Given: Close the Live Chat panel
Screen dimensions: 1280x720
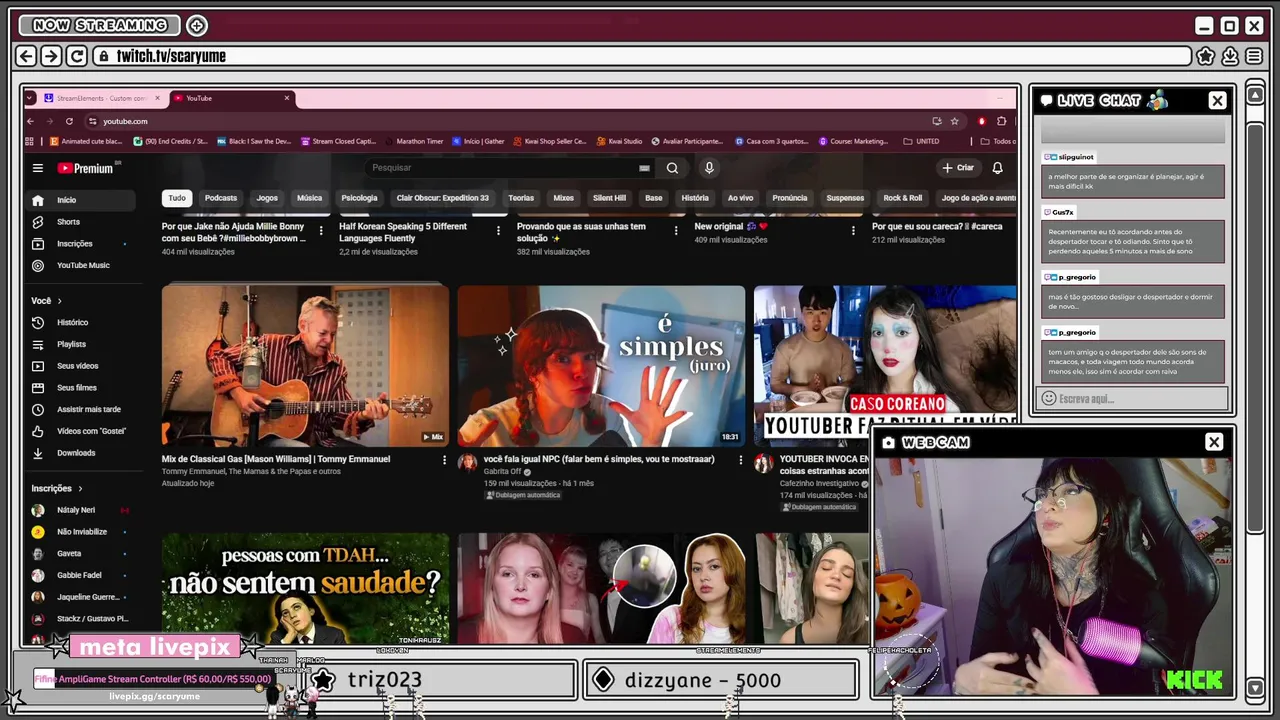Looking at the screenshot, I should click(1217, 100).
